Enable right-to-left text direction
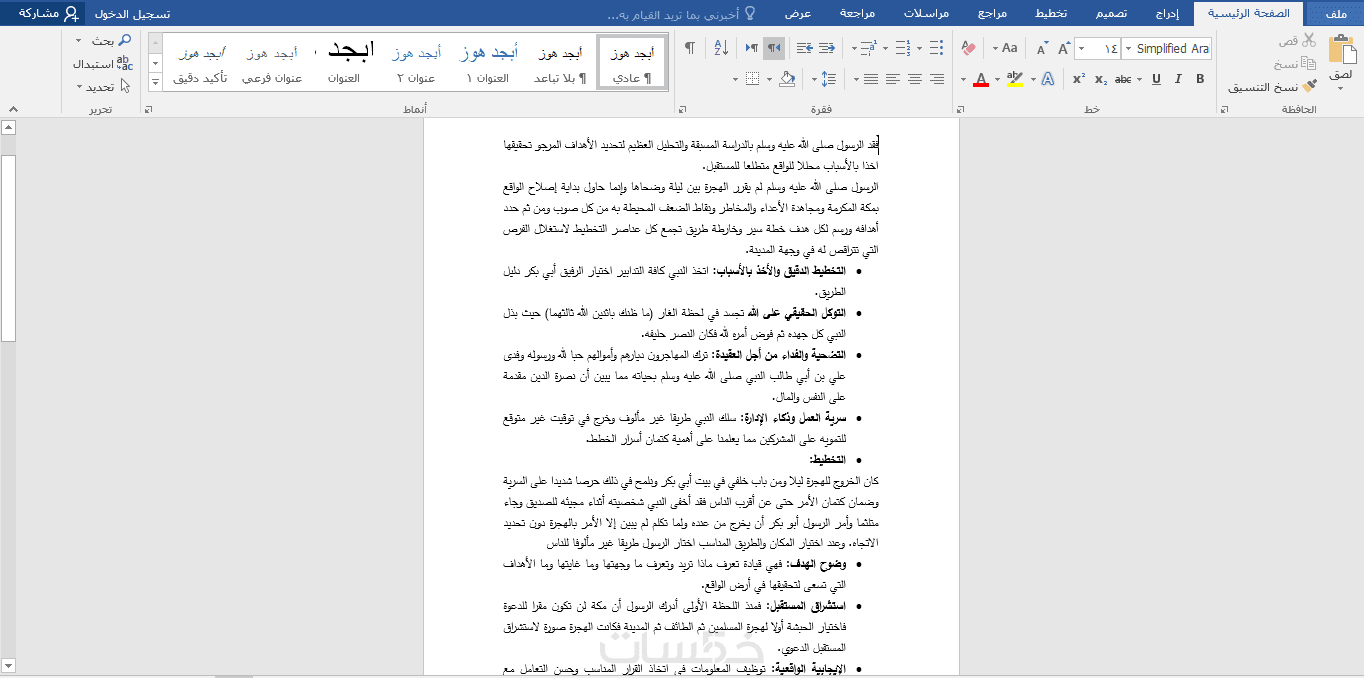The image size is (1364, 678). coord(774,48)
